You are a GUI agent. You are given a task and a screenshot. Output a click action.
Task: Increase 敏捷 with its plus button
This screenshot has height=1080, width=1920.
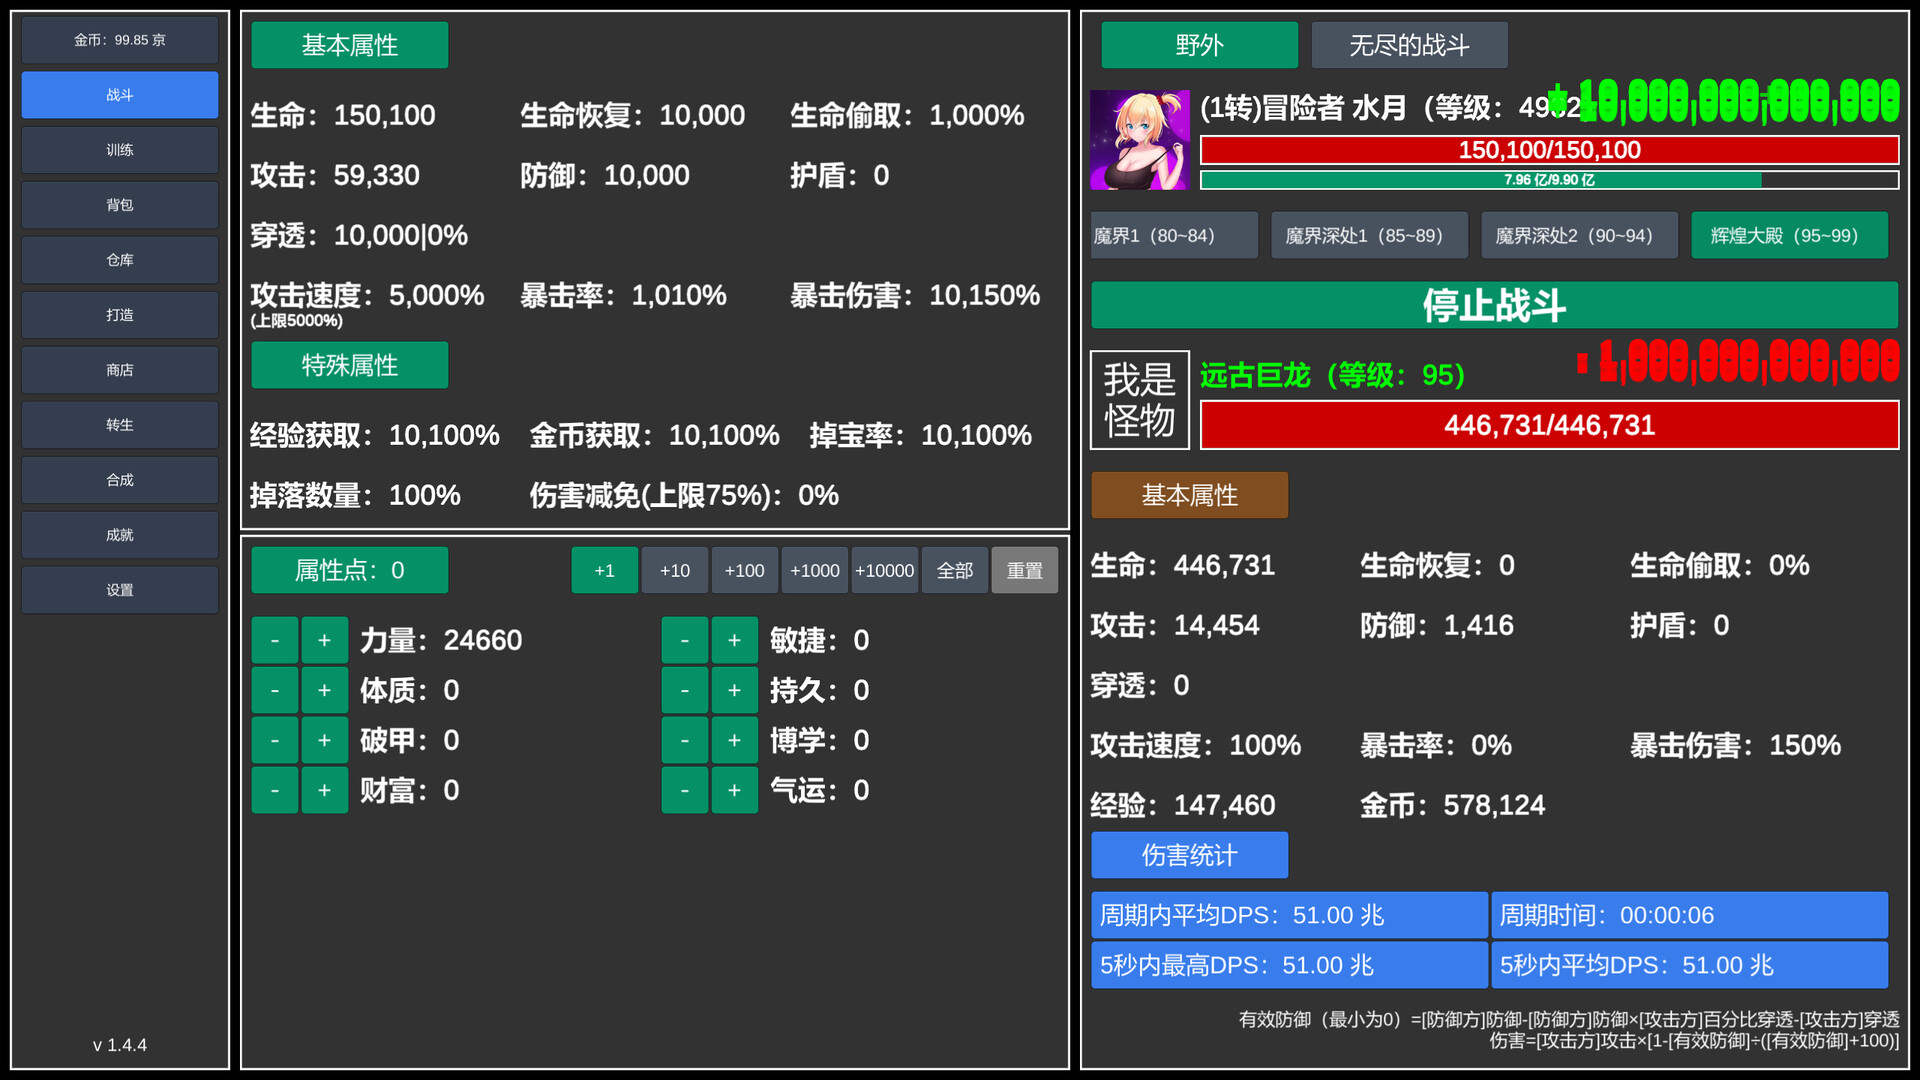734,639
